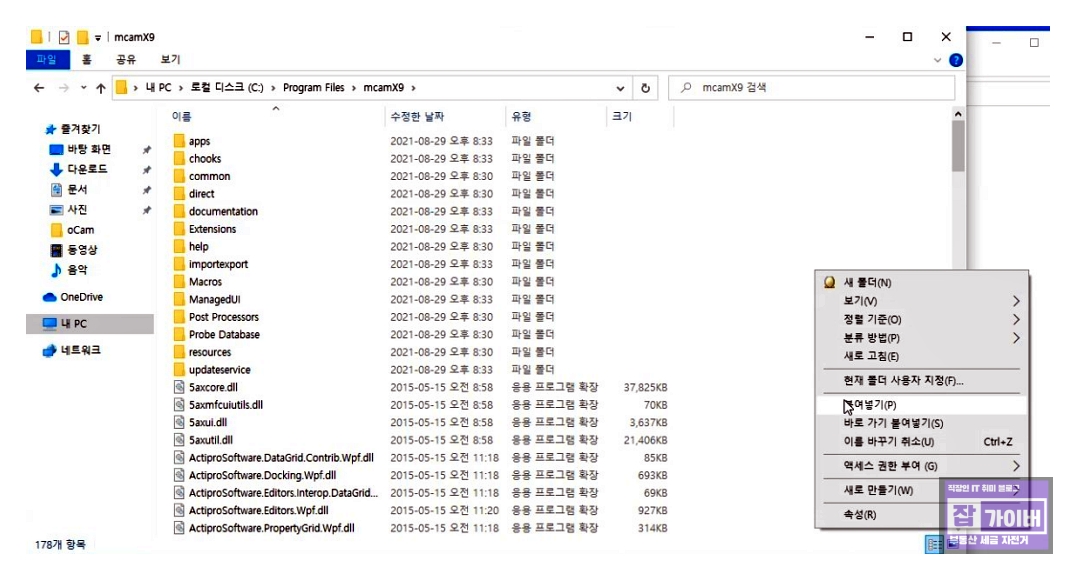Open 음악 in navigation pane

77,270
